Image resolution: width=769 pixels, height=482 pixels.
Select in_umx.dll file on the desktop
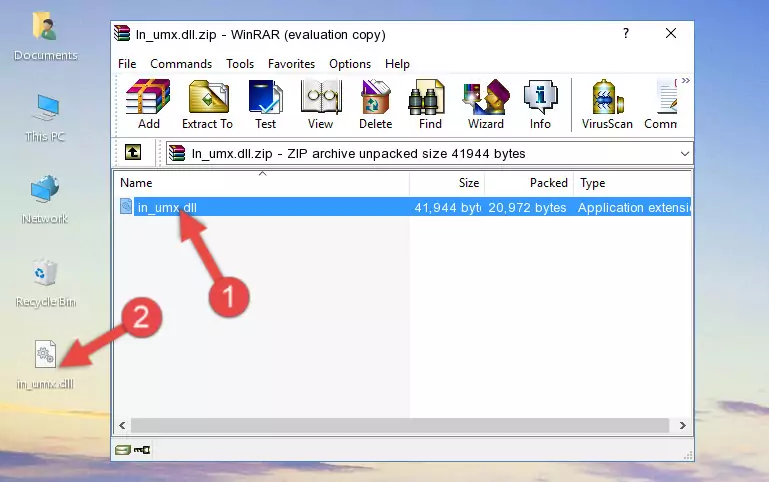pos(45,365)
